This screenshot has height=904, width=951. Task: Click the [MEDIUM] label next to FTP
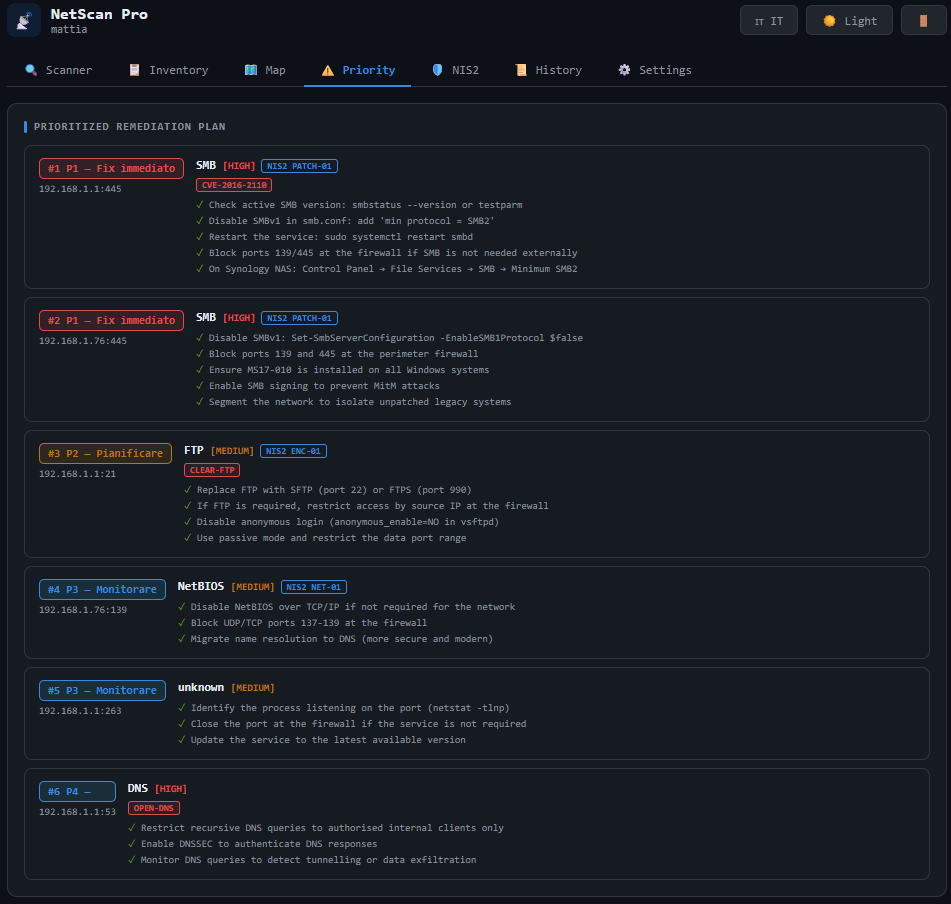coord(232,451)
